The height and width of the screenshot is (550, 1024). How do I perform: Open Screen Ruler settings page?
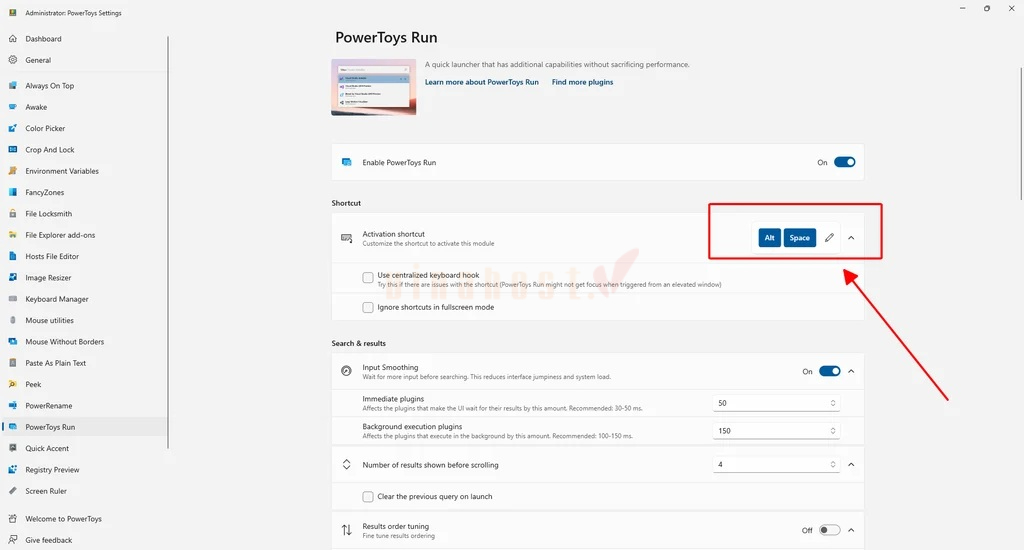pos(46,491)
